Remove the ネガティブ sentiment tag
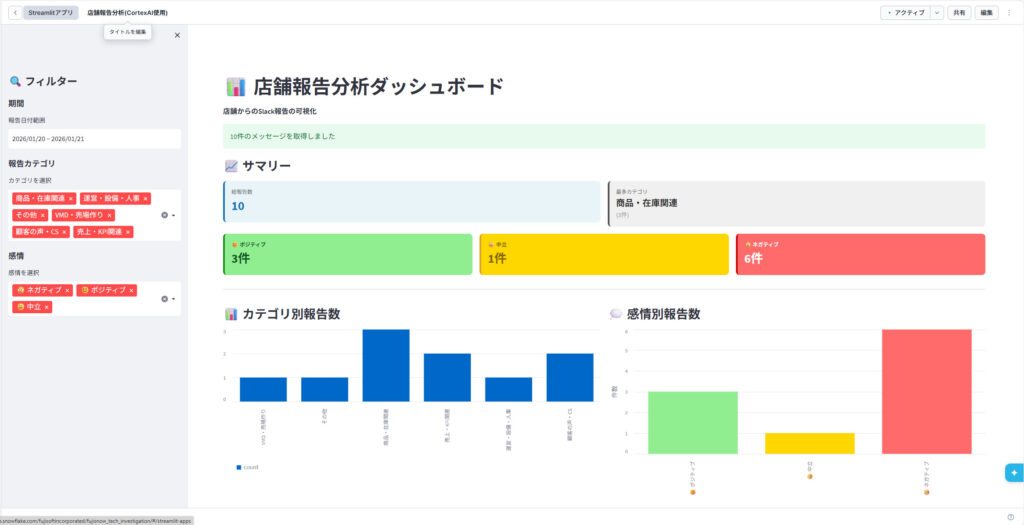Screen dimensions: 1024x525 [68, 291]
